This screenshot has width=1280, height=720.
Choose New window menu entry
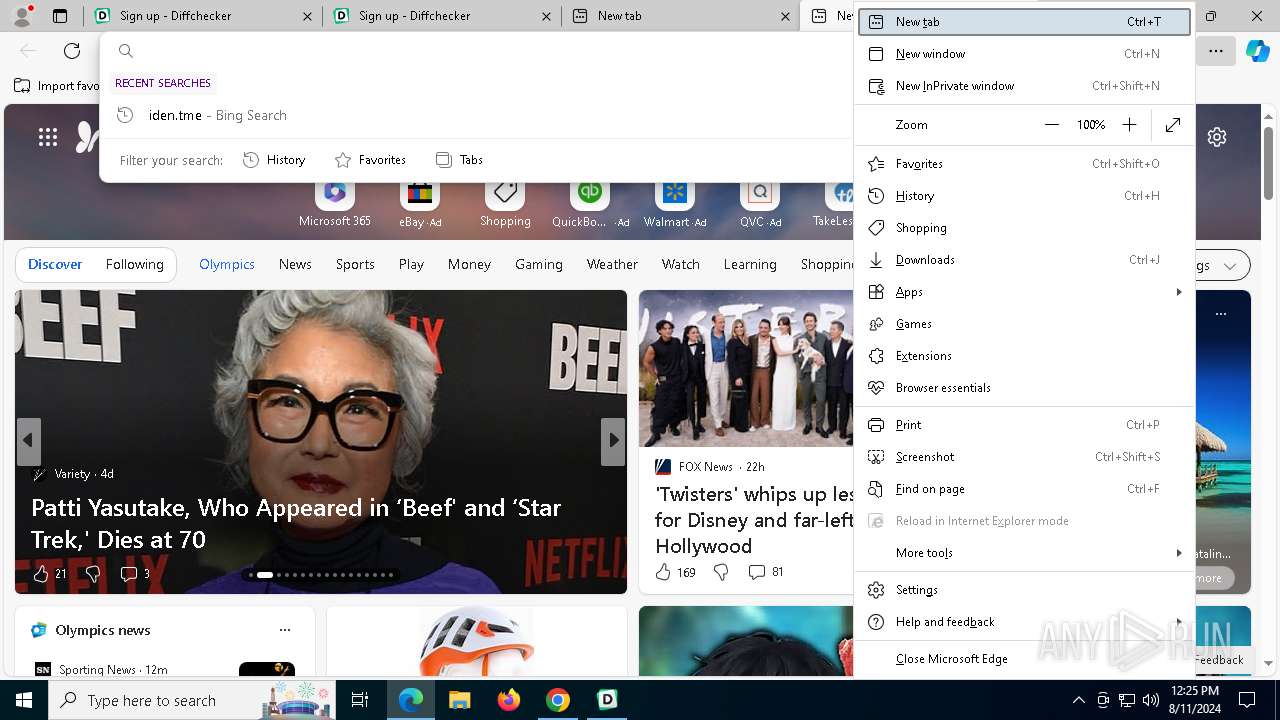1025,54
